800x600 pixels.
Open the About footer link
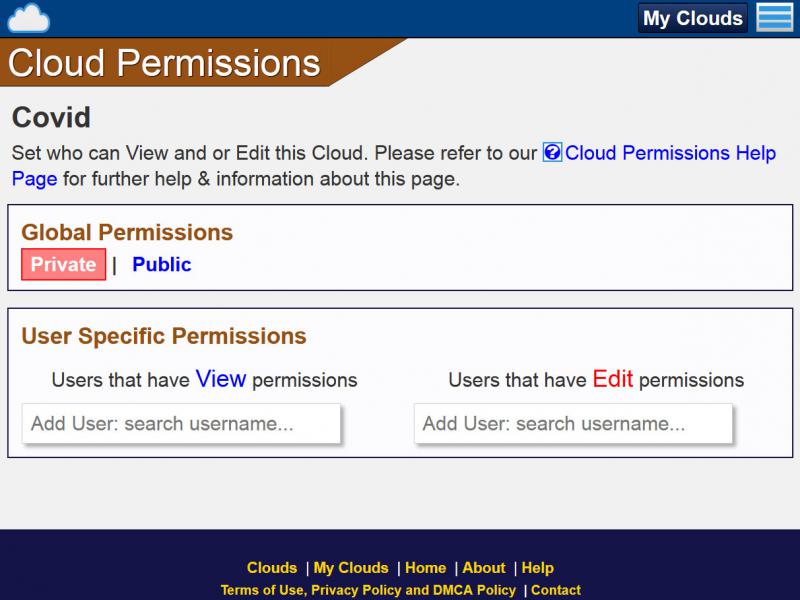[484, 568]
